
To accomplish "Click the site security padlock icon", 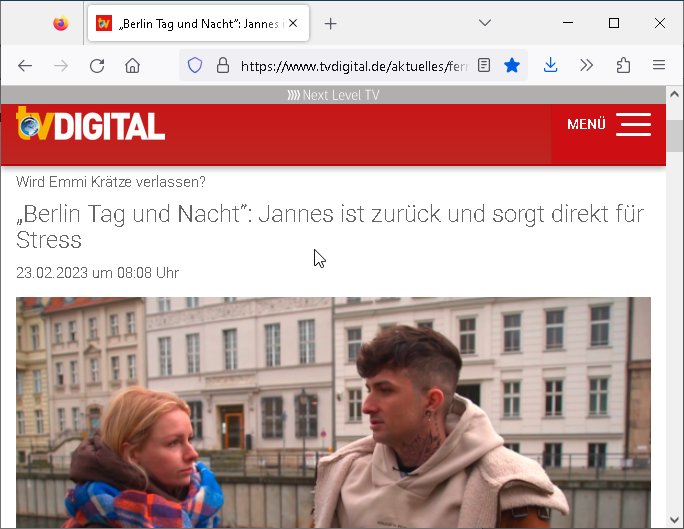I will coord(222,66).
